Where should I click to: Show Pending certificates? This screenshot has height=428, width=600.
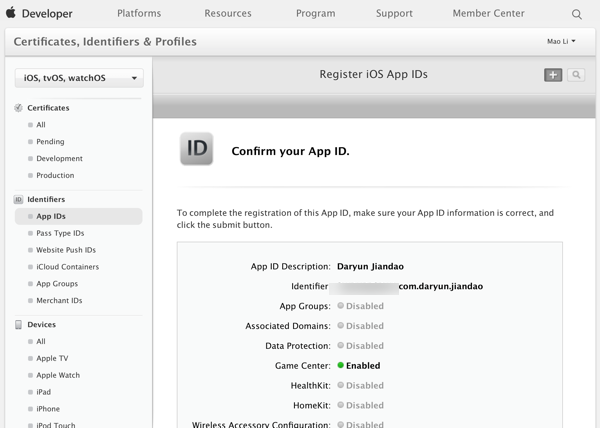click(x=50, y=142)
